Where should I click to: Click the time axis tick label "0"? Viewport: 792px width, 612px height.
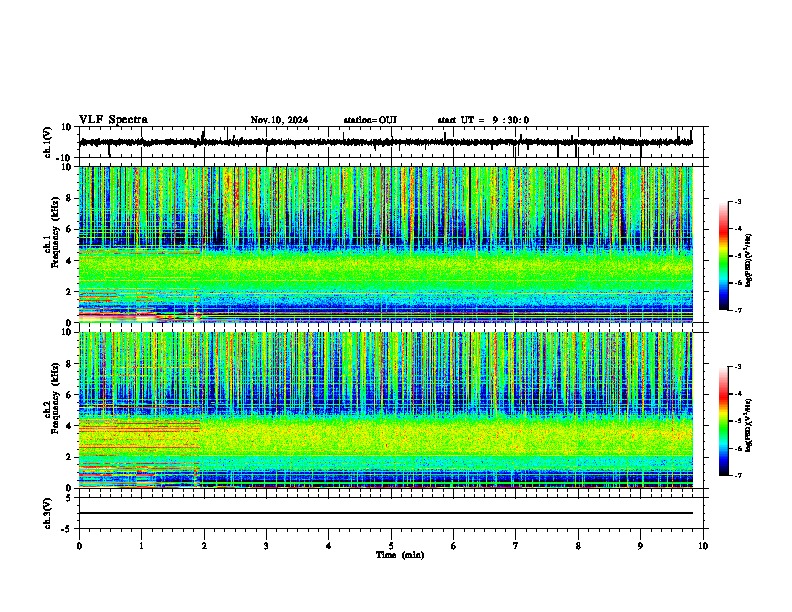[79, 546]
